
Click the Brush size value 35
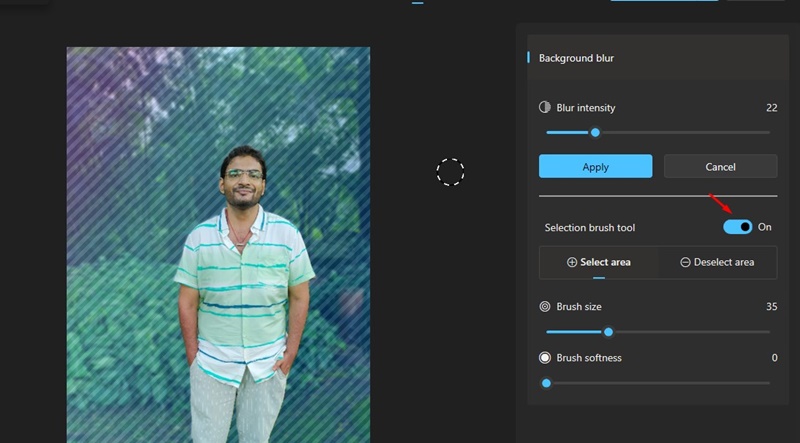click(771, 307)
